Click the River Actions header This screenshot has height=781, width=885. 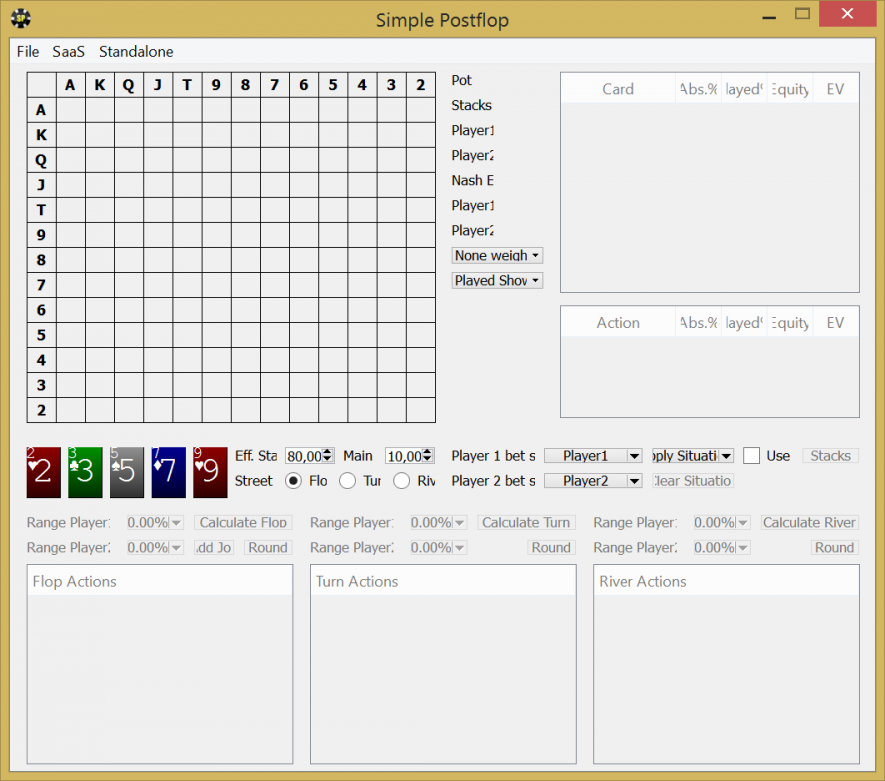click(x=726, y=581)
